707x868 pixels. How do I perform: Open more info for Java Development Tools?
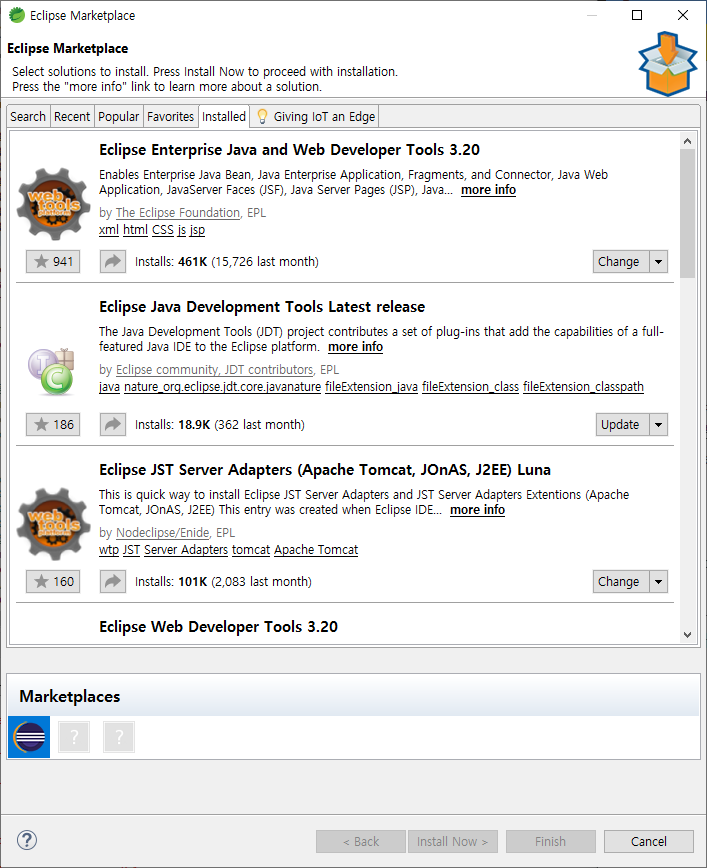click(x=355, y=347)
